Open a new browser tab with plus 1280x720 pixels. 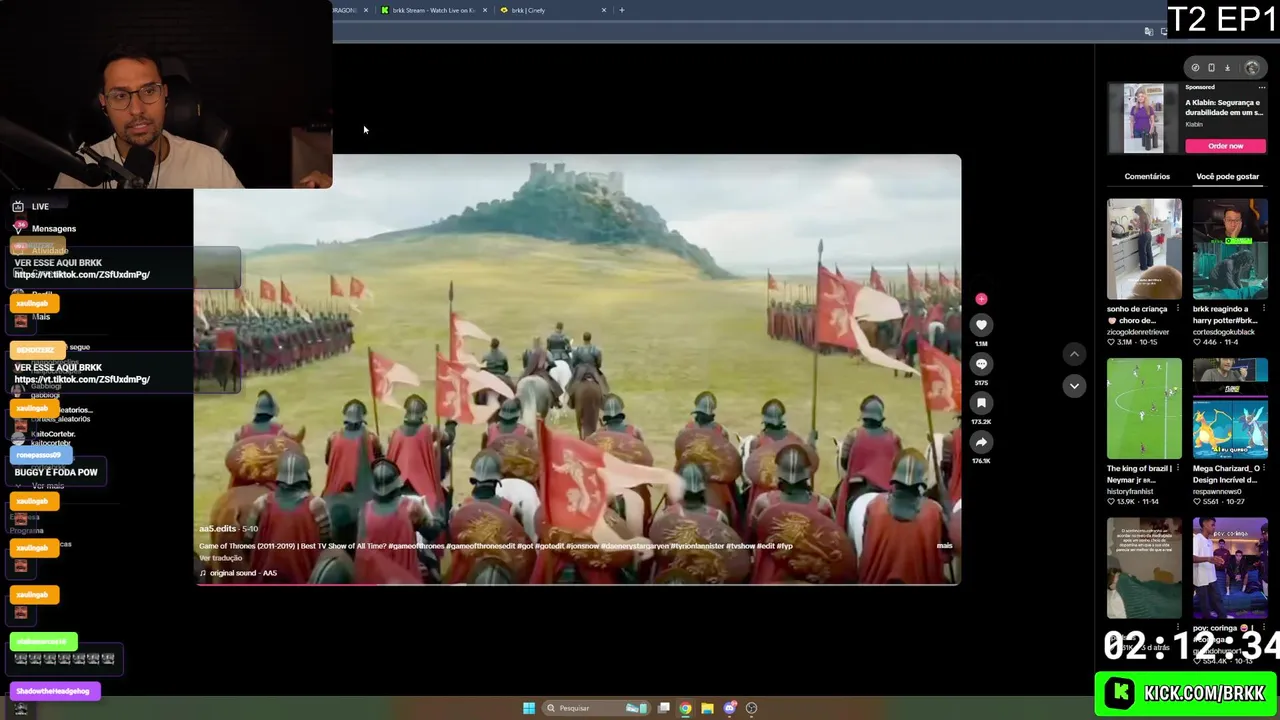[x=622, y=10]
